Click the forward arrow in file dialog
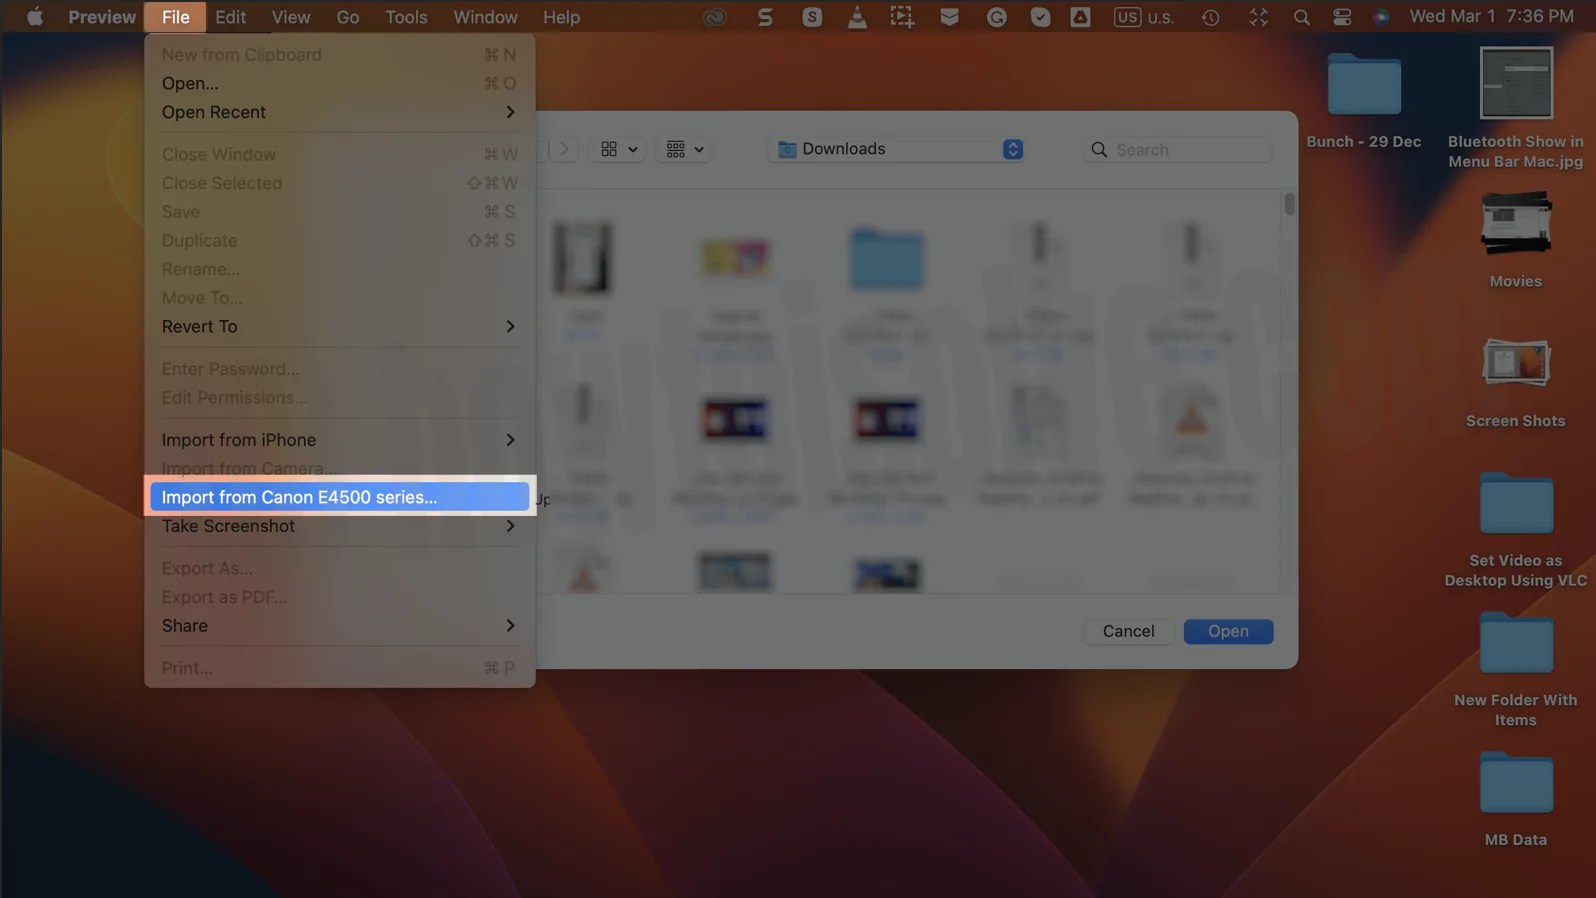 [564, 149]
